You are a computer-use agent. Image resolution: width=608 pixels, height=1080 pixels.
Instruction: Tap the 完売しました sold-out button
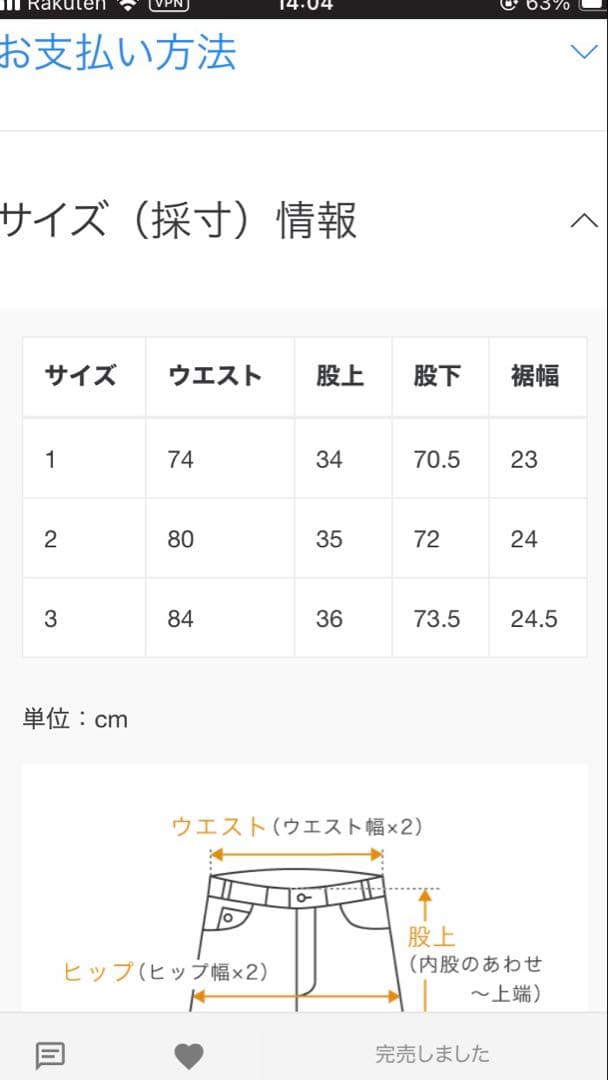(430, 1053)
